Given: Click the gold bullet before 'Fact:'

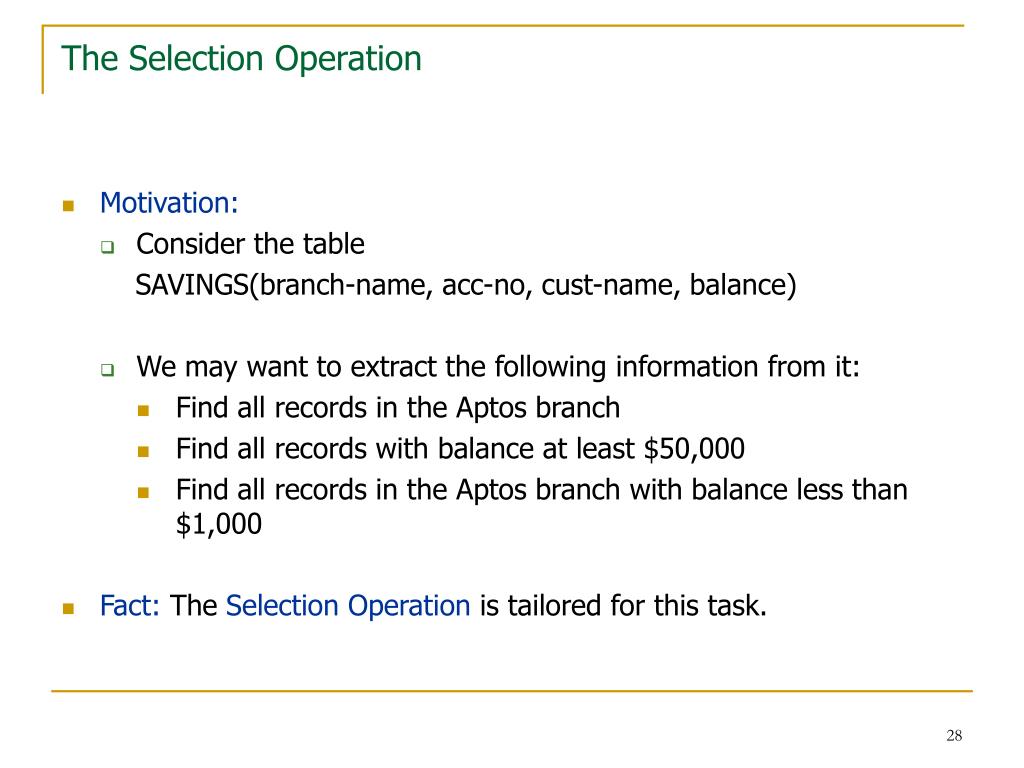Looking at the screenshot, I should (69, 609).
